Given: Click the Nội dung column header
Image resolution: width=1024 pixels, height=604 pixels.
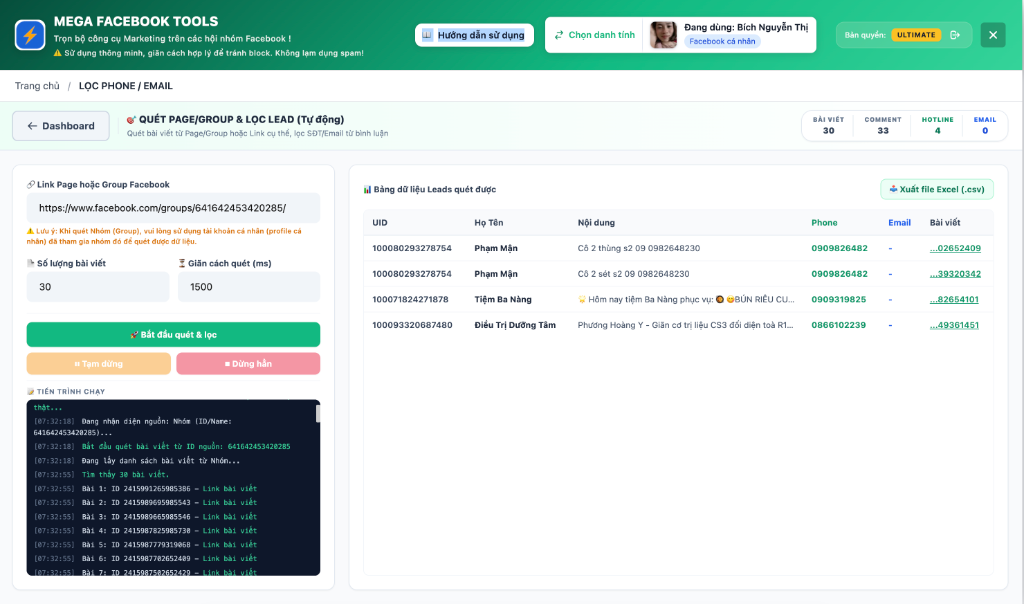Looking at the screenshot, I should (596, 223).
